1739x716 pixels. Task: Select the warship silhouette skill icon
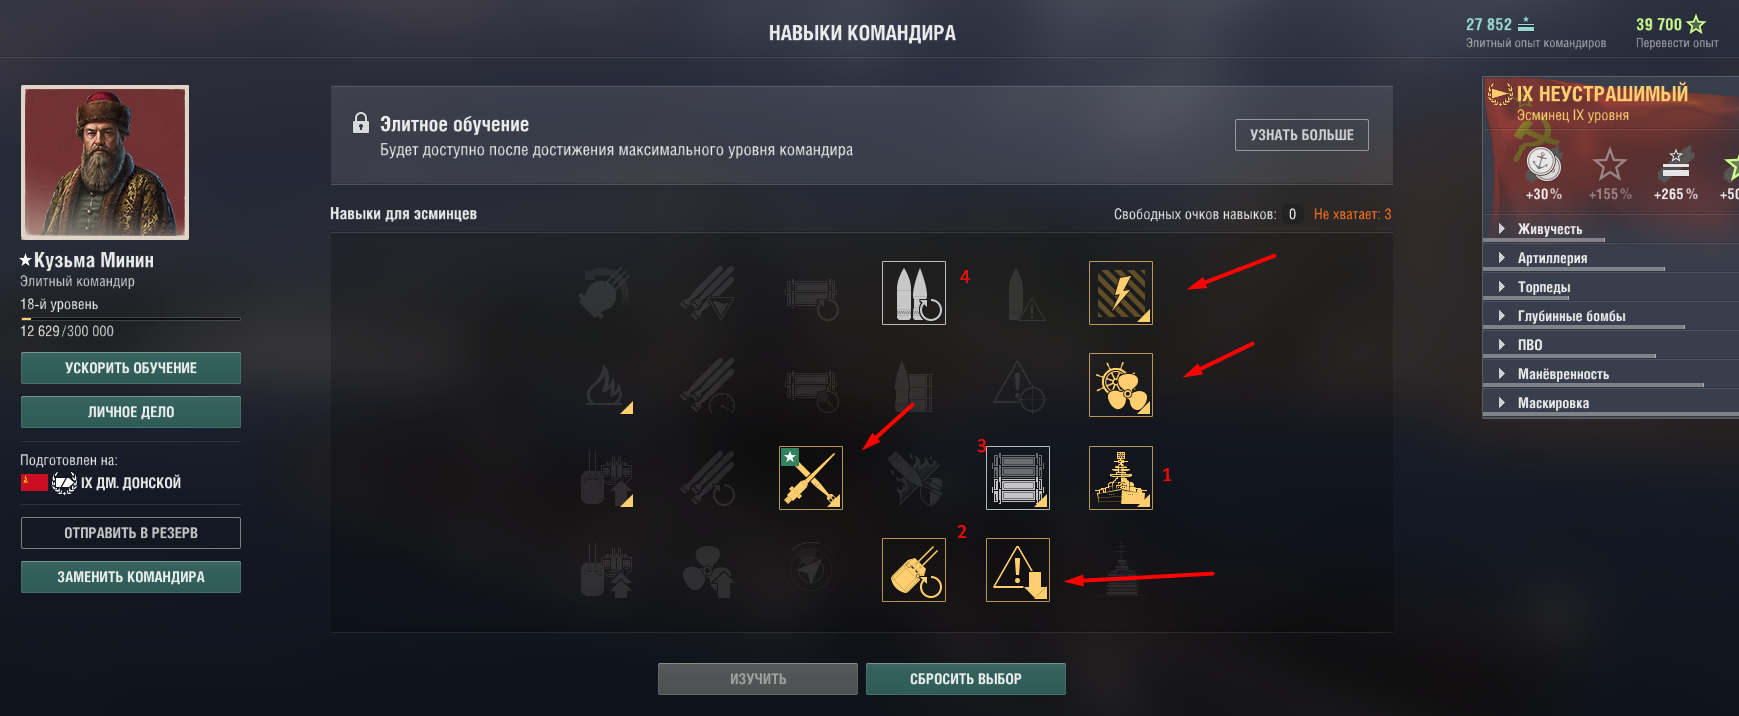pos(1121,478)
